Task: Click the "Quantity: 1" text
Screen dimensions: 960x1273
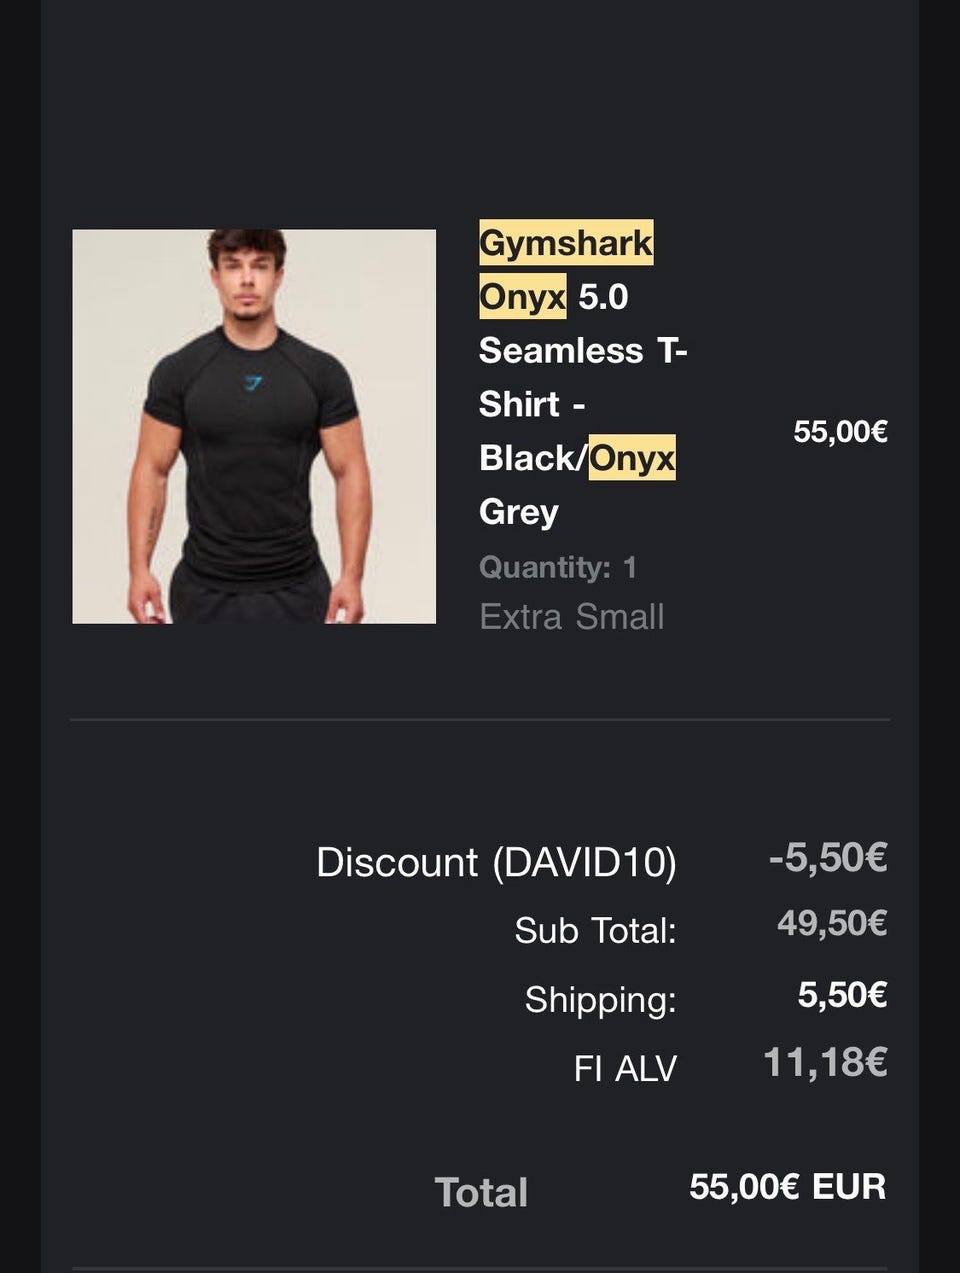Action: [x=557, y=568]
